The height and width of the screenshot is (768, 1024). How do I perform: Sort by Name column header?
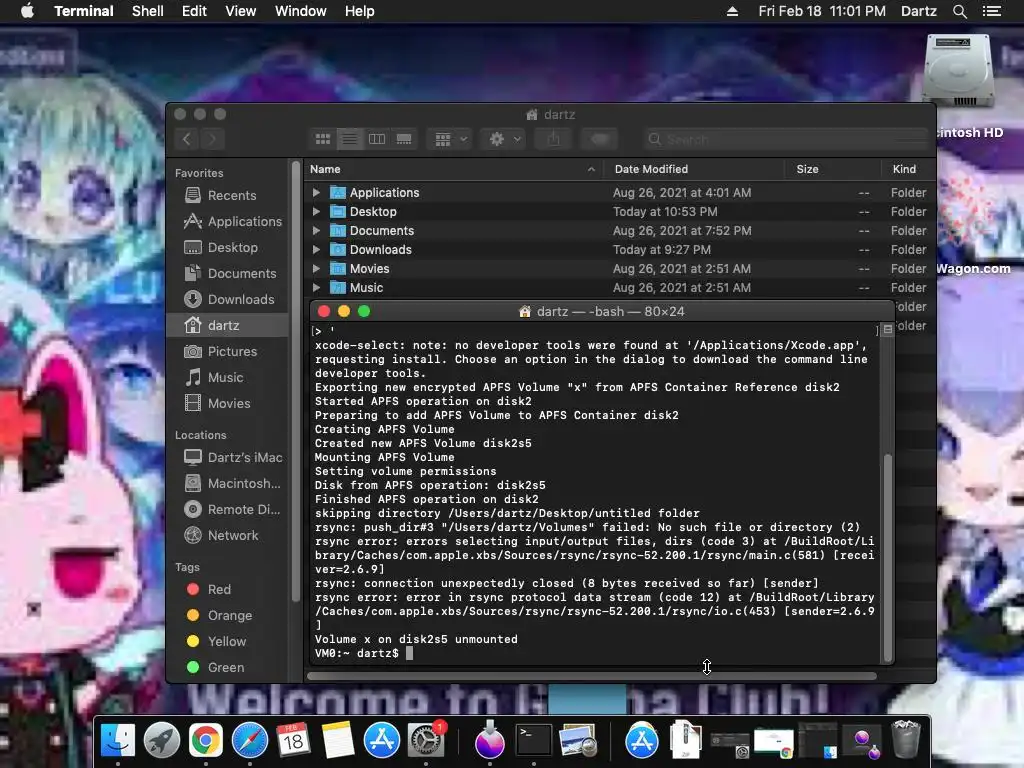[x=453, y=169]
